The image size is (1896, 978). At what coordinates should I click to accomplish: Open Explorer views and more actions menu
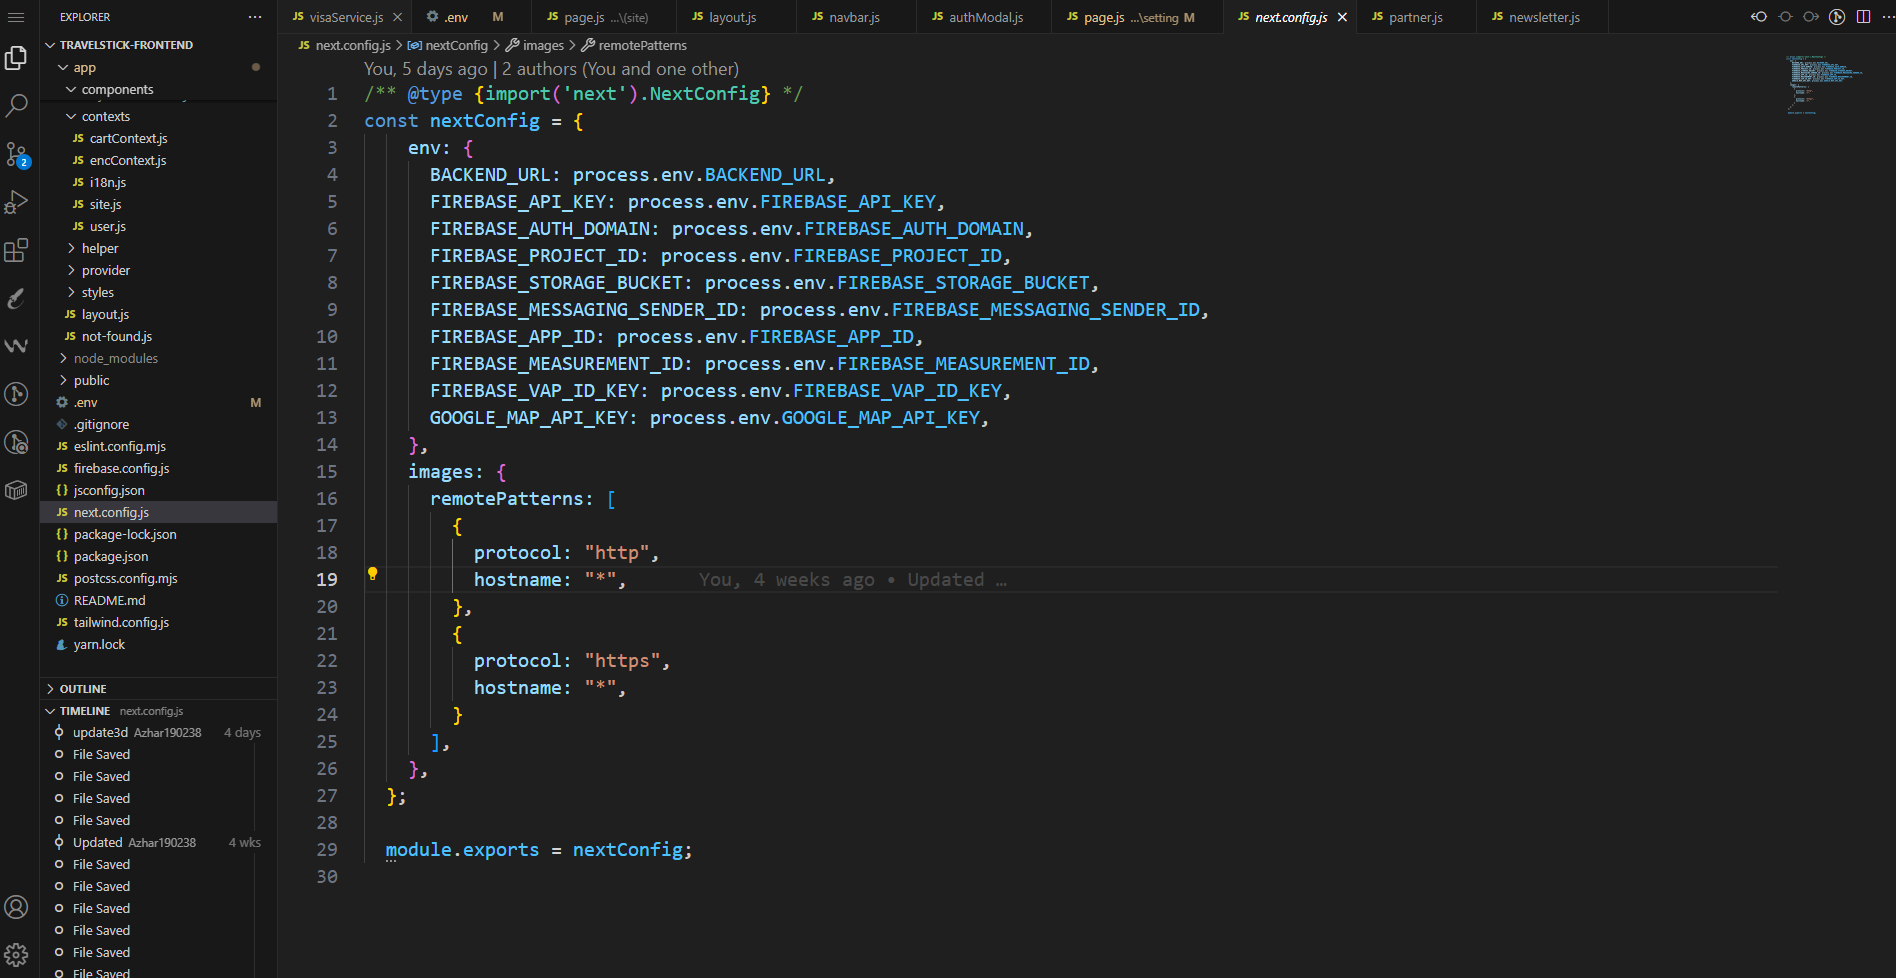(x=256, y=17)
